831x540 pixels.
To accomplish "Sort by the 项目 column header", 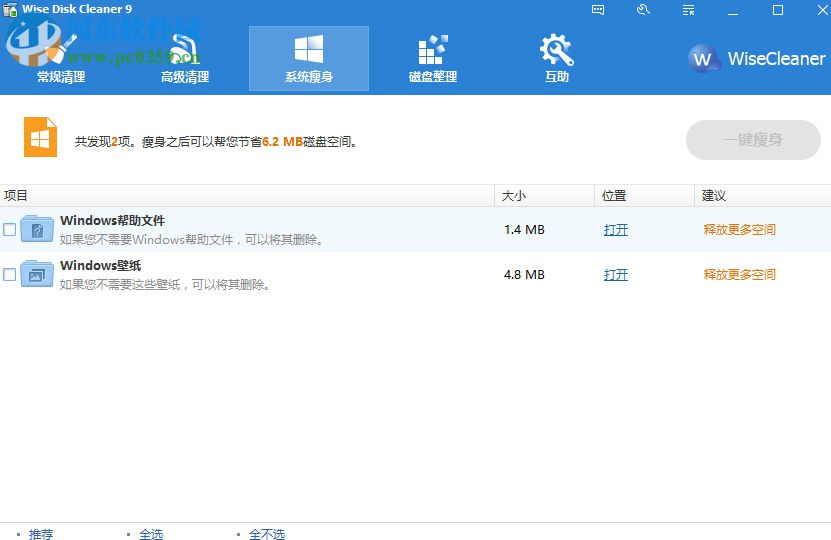I will 247,196.
